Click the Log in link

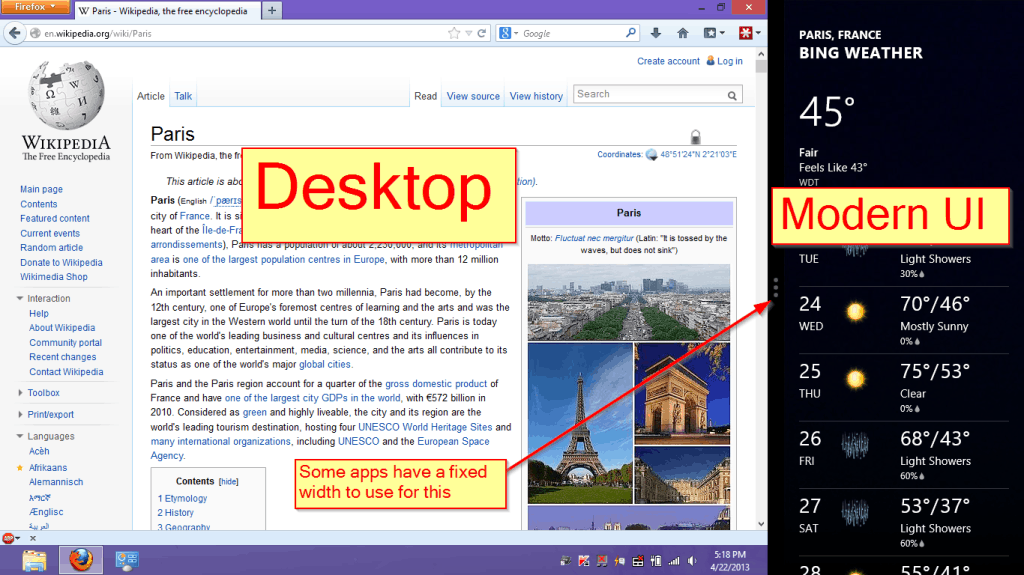click(729, 61)
